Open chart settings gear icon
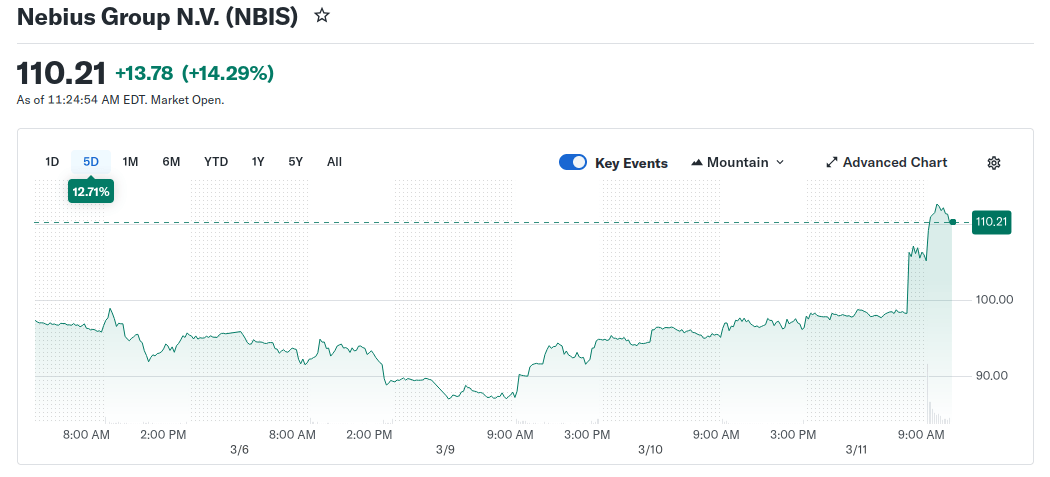The image size is (1050, 477). (993, 163)
